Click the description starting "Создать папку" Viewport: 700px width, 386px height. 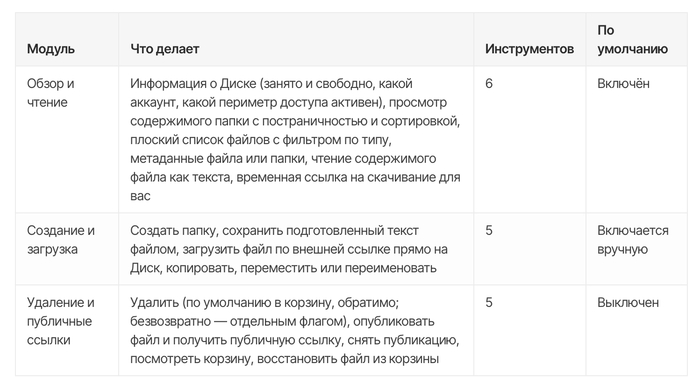point(289,249)
